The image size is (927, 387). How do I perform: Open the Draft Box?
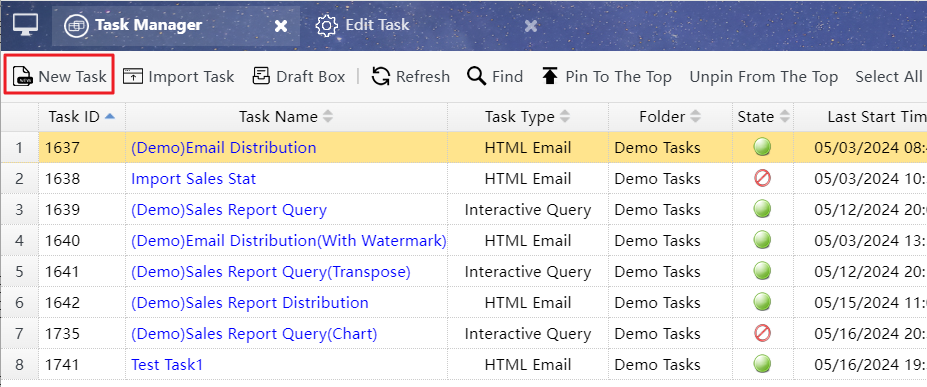tap(299, 76)
